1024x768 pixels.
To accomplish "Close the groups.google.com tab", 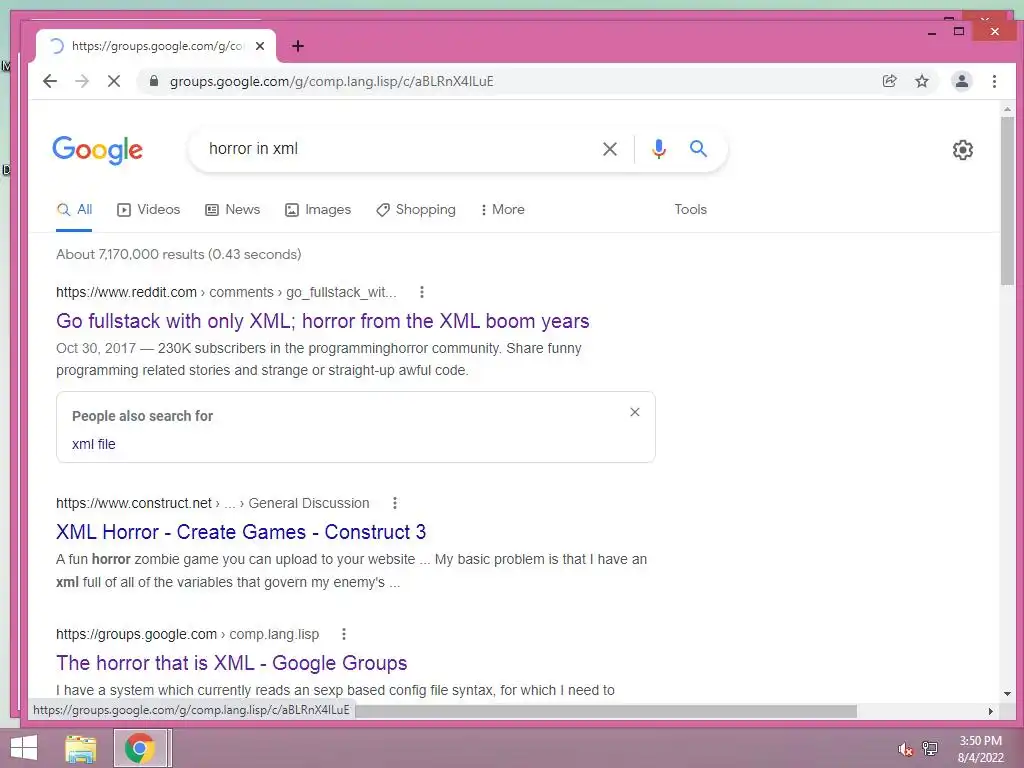I will [260, 46].
